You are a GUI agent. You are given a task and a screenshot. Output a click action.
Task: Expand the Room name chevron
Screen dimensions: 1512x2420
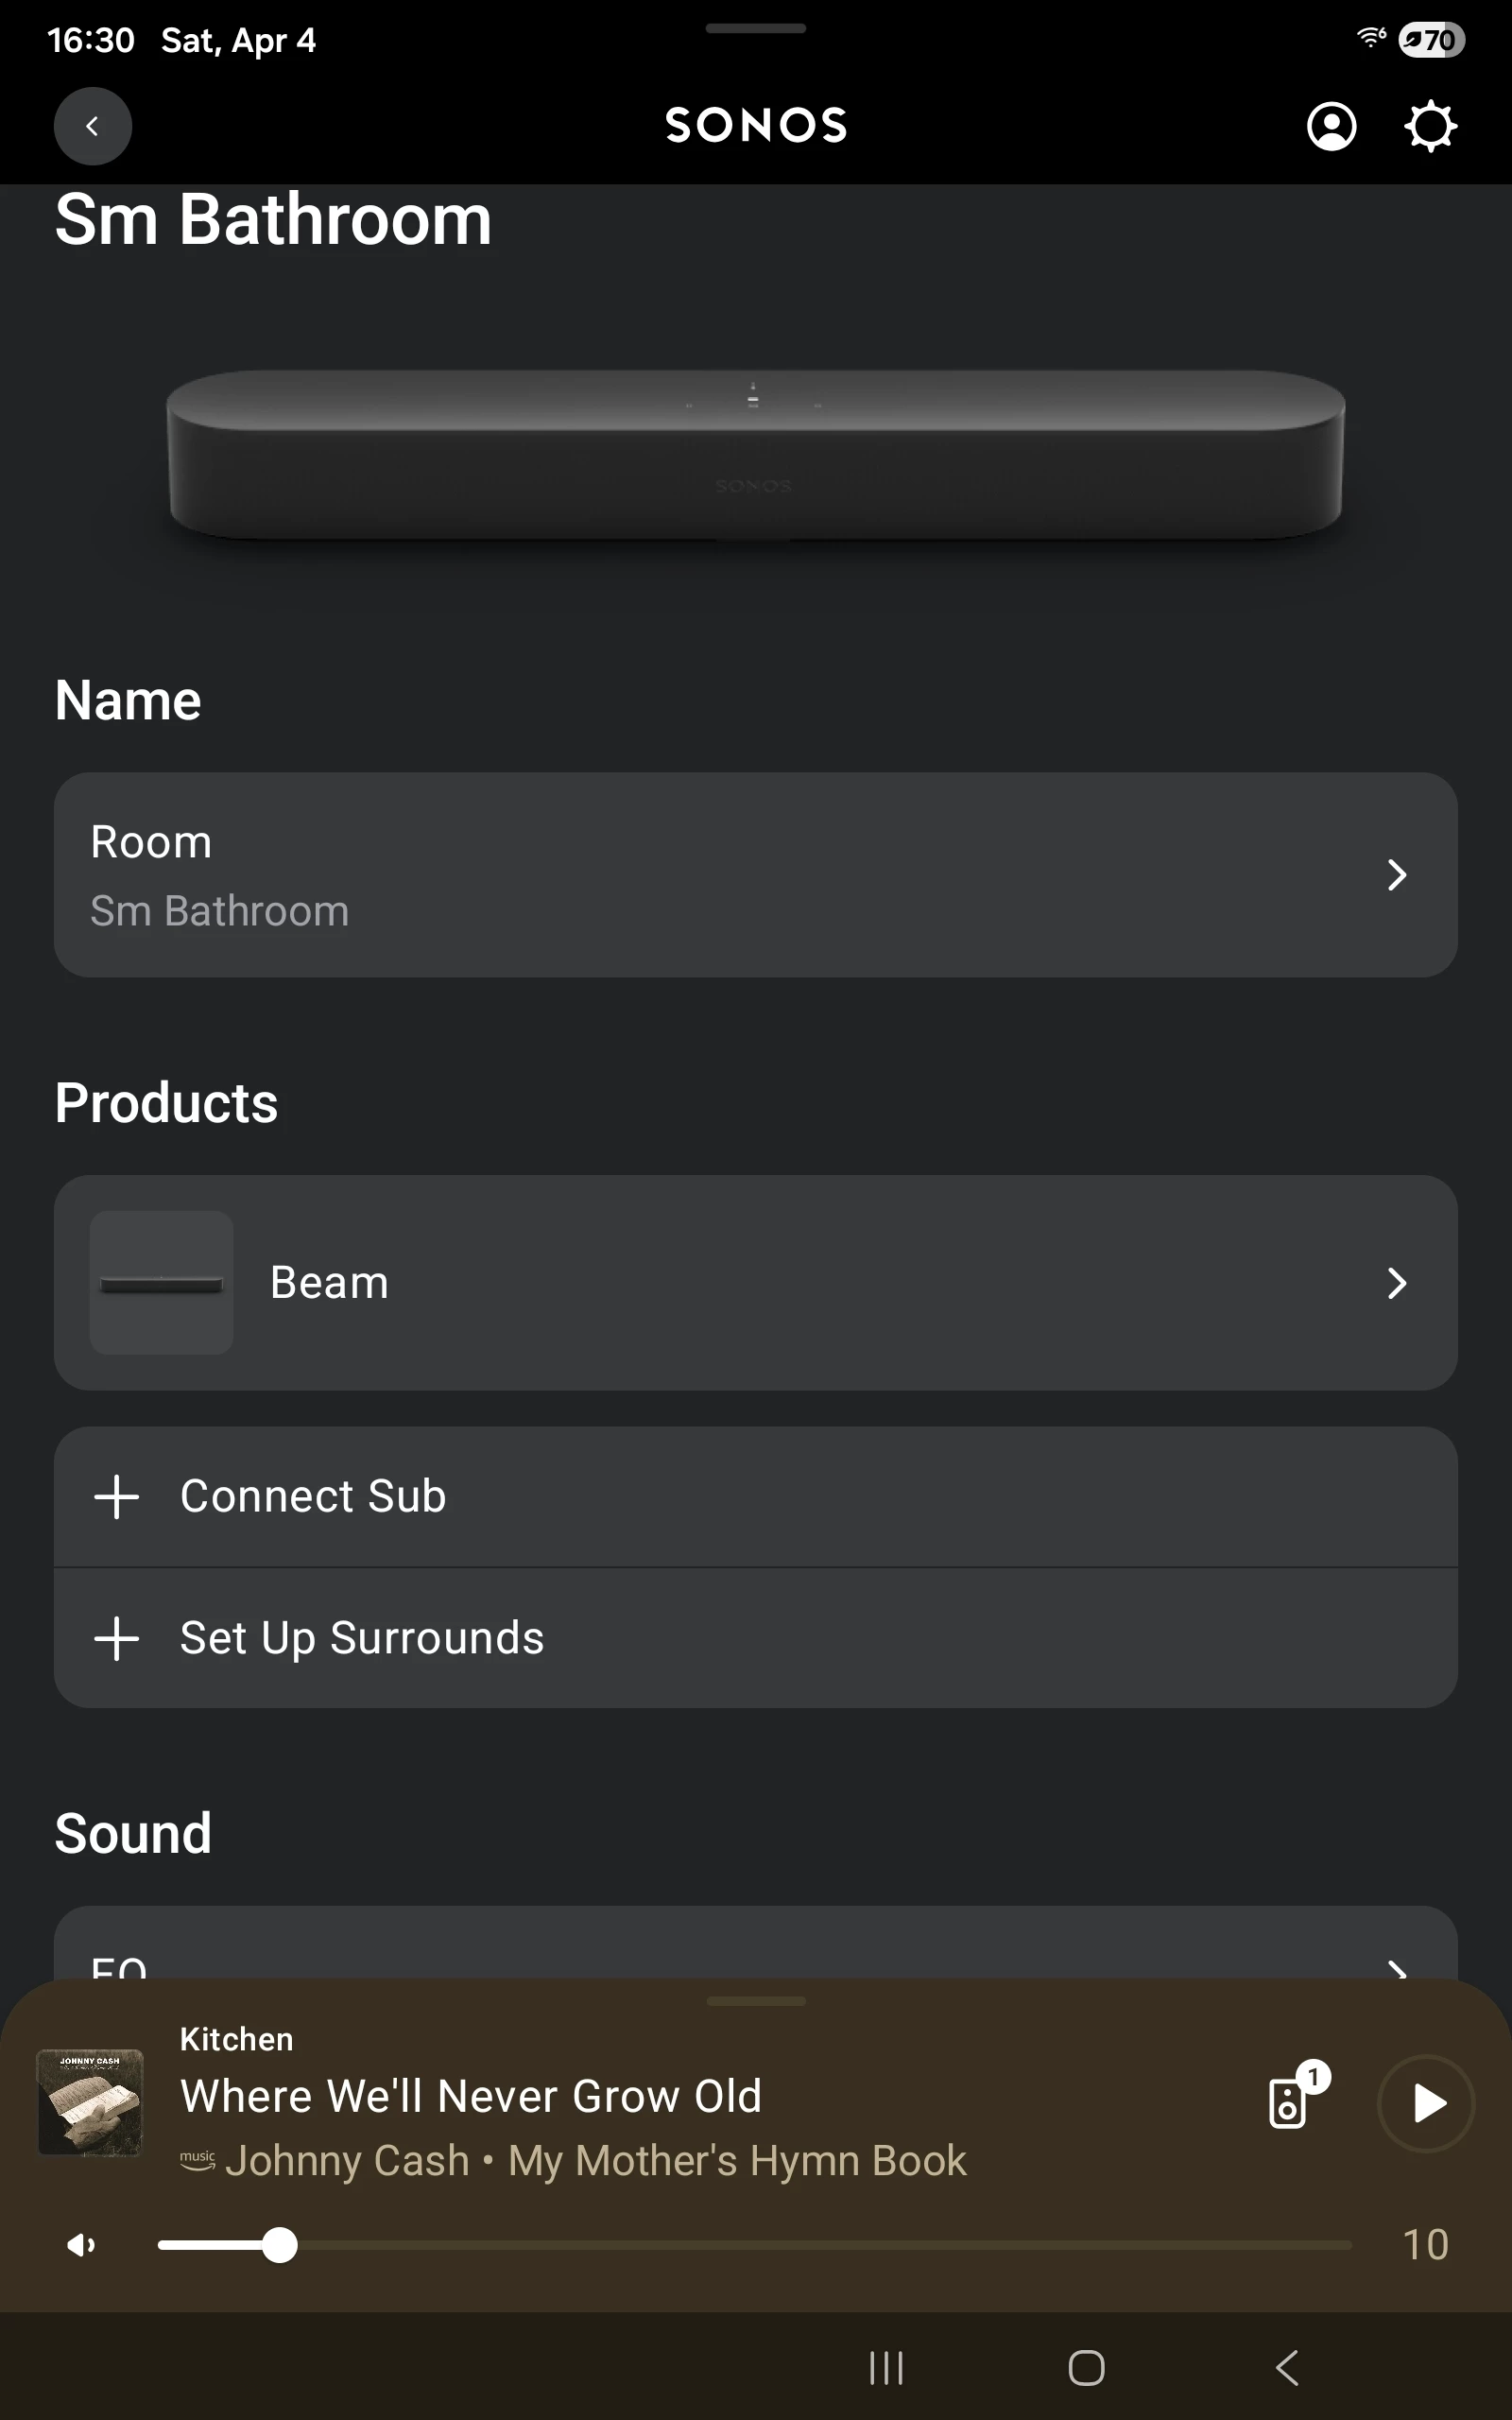click(1397, 875)
